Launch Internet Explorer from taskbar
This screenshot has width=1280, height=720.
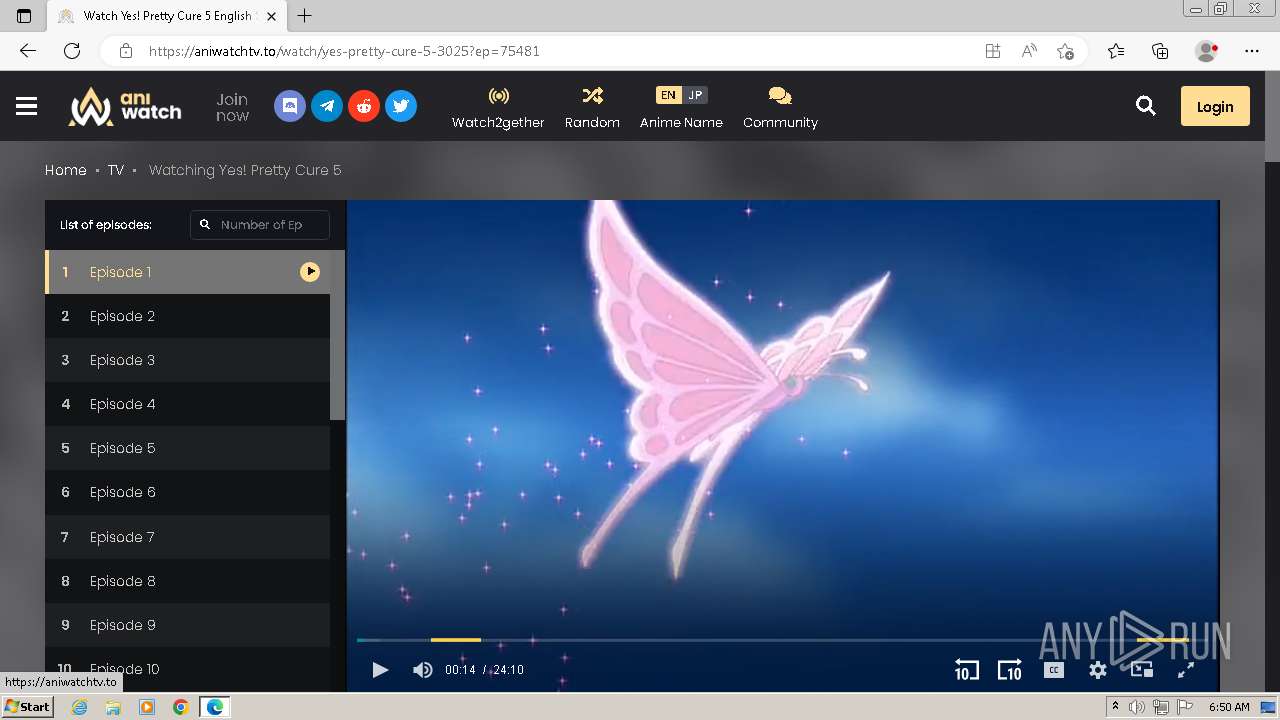[x=80, y=707]
